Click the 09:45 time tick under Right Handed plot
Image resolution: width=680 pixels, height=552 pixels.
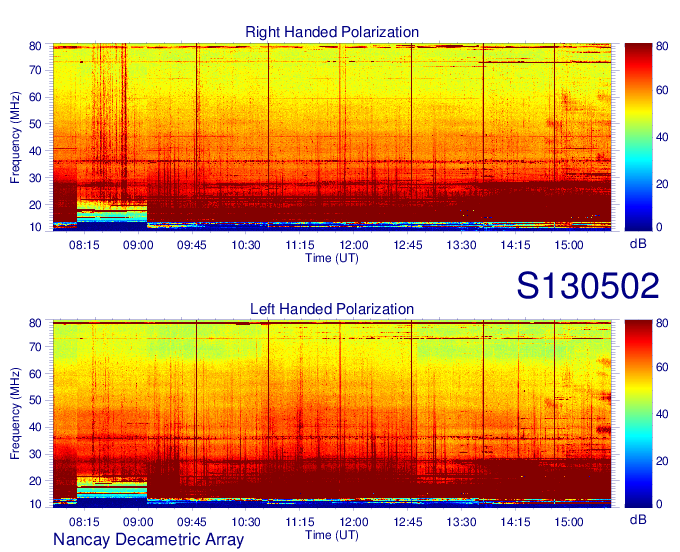192,245
